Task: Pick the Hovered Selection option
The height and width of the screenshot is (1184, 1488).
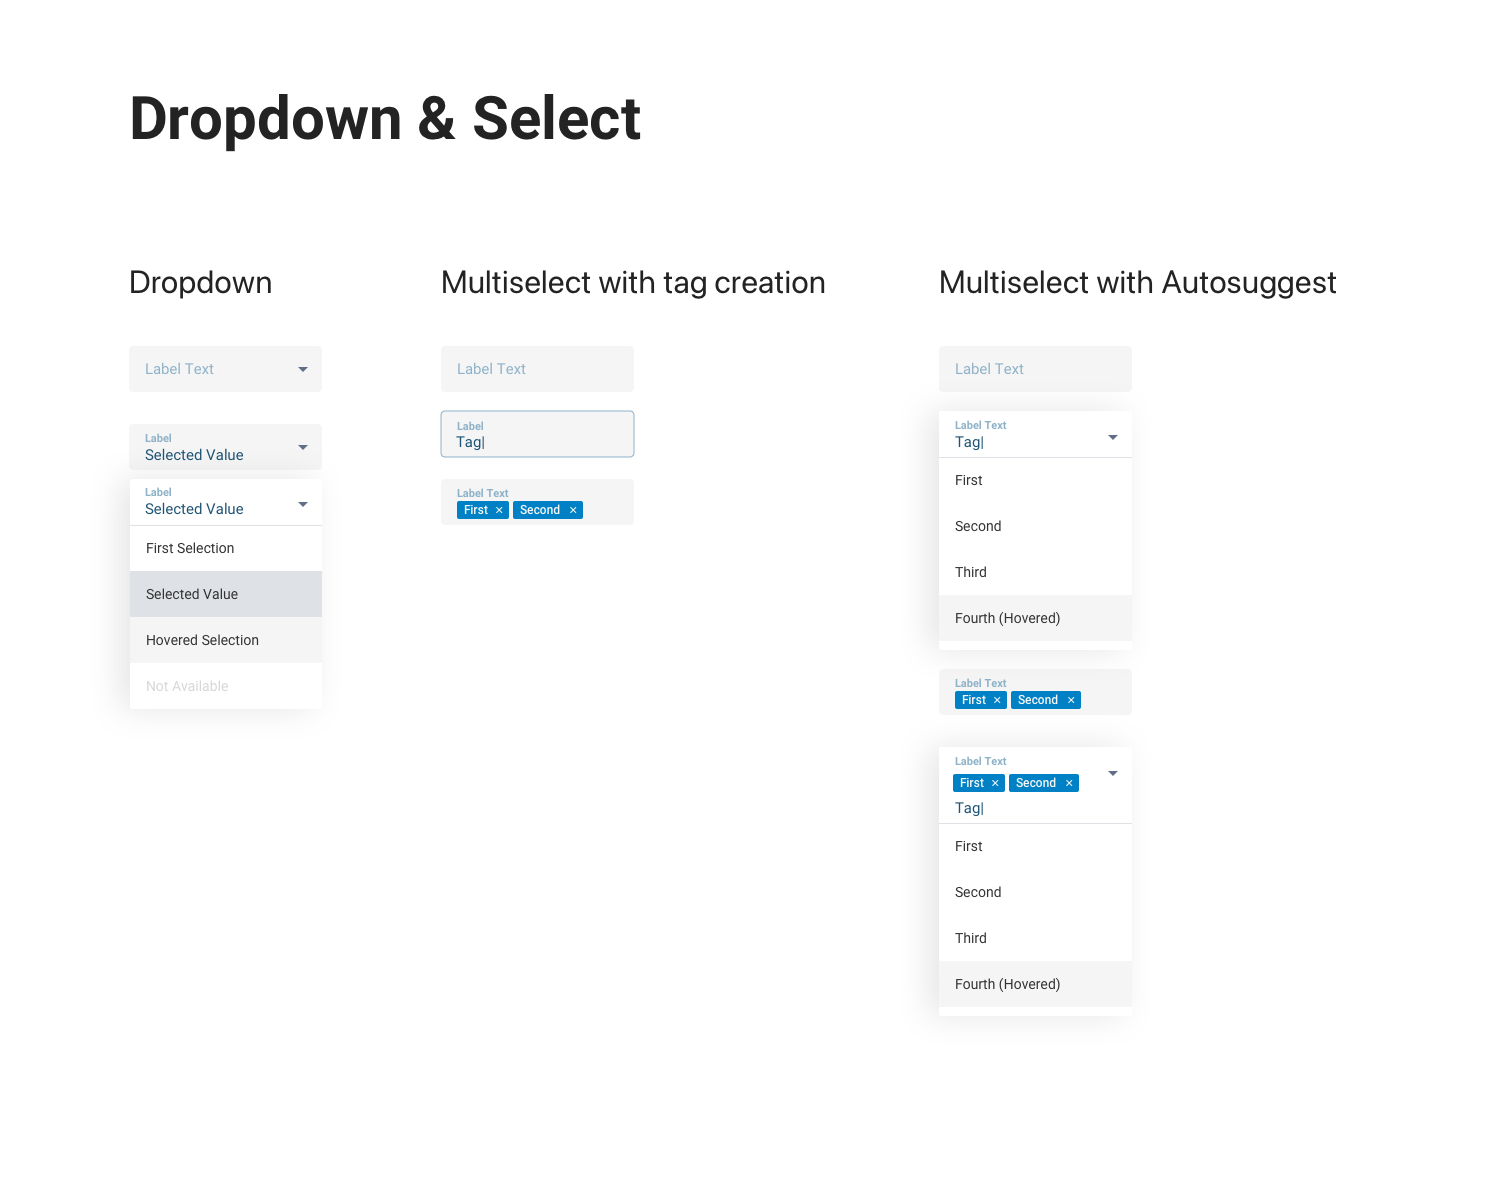Action: point(202,640)
